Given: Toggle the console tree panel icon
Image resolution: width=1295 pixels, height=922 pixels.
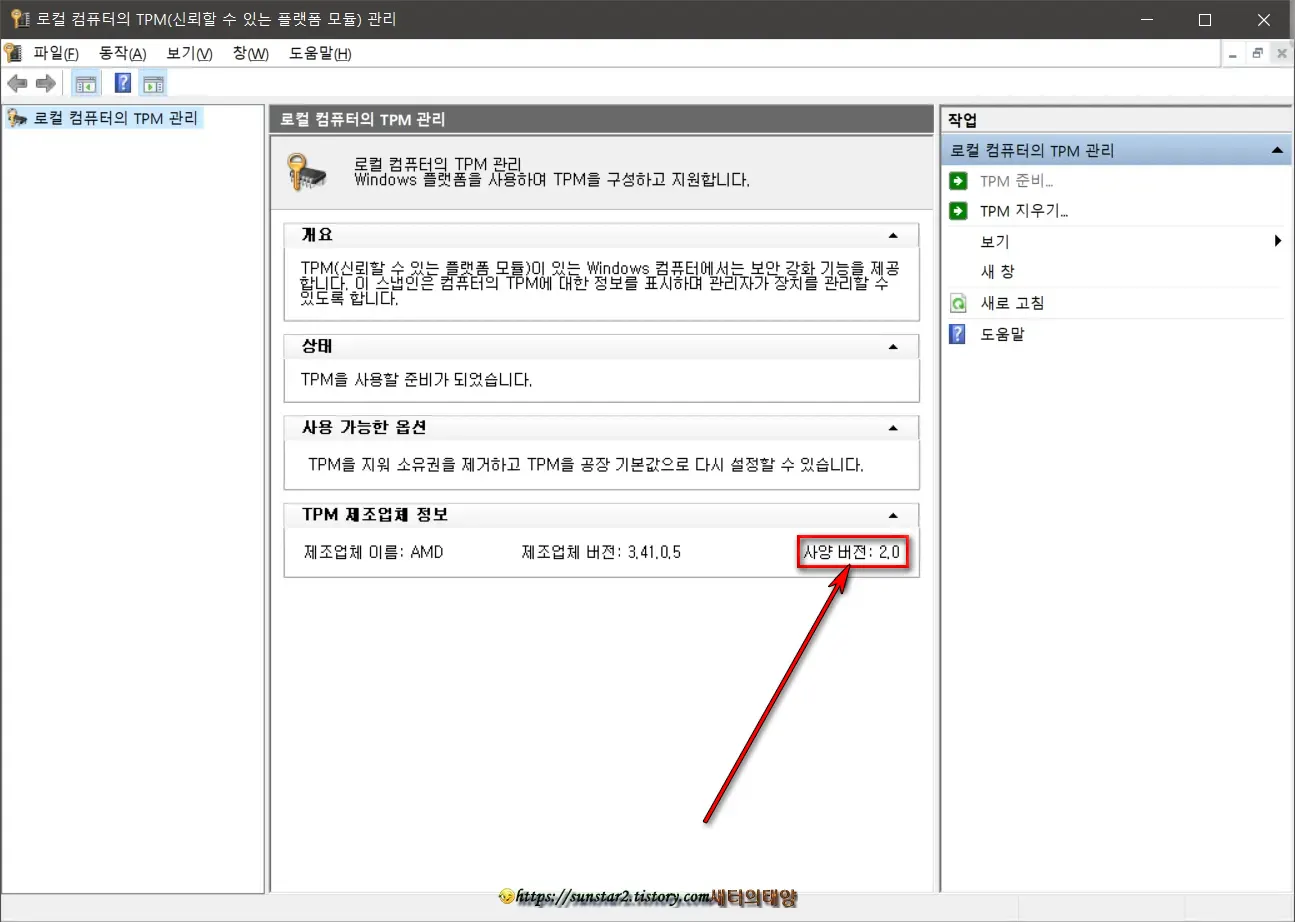Looking at the screenshot, I should [86, 83].
